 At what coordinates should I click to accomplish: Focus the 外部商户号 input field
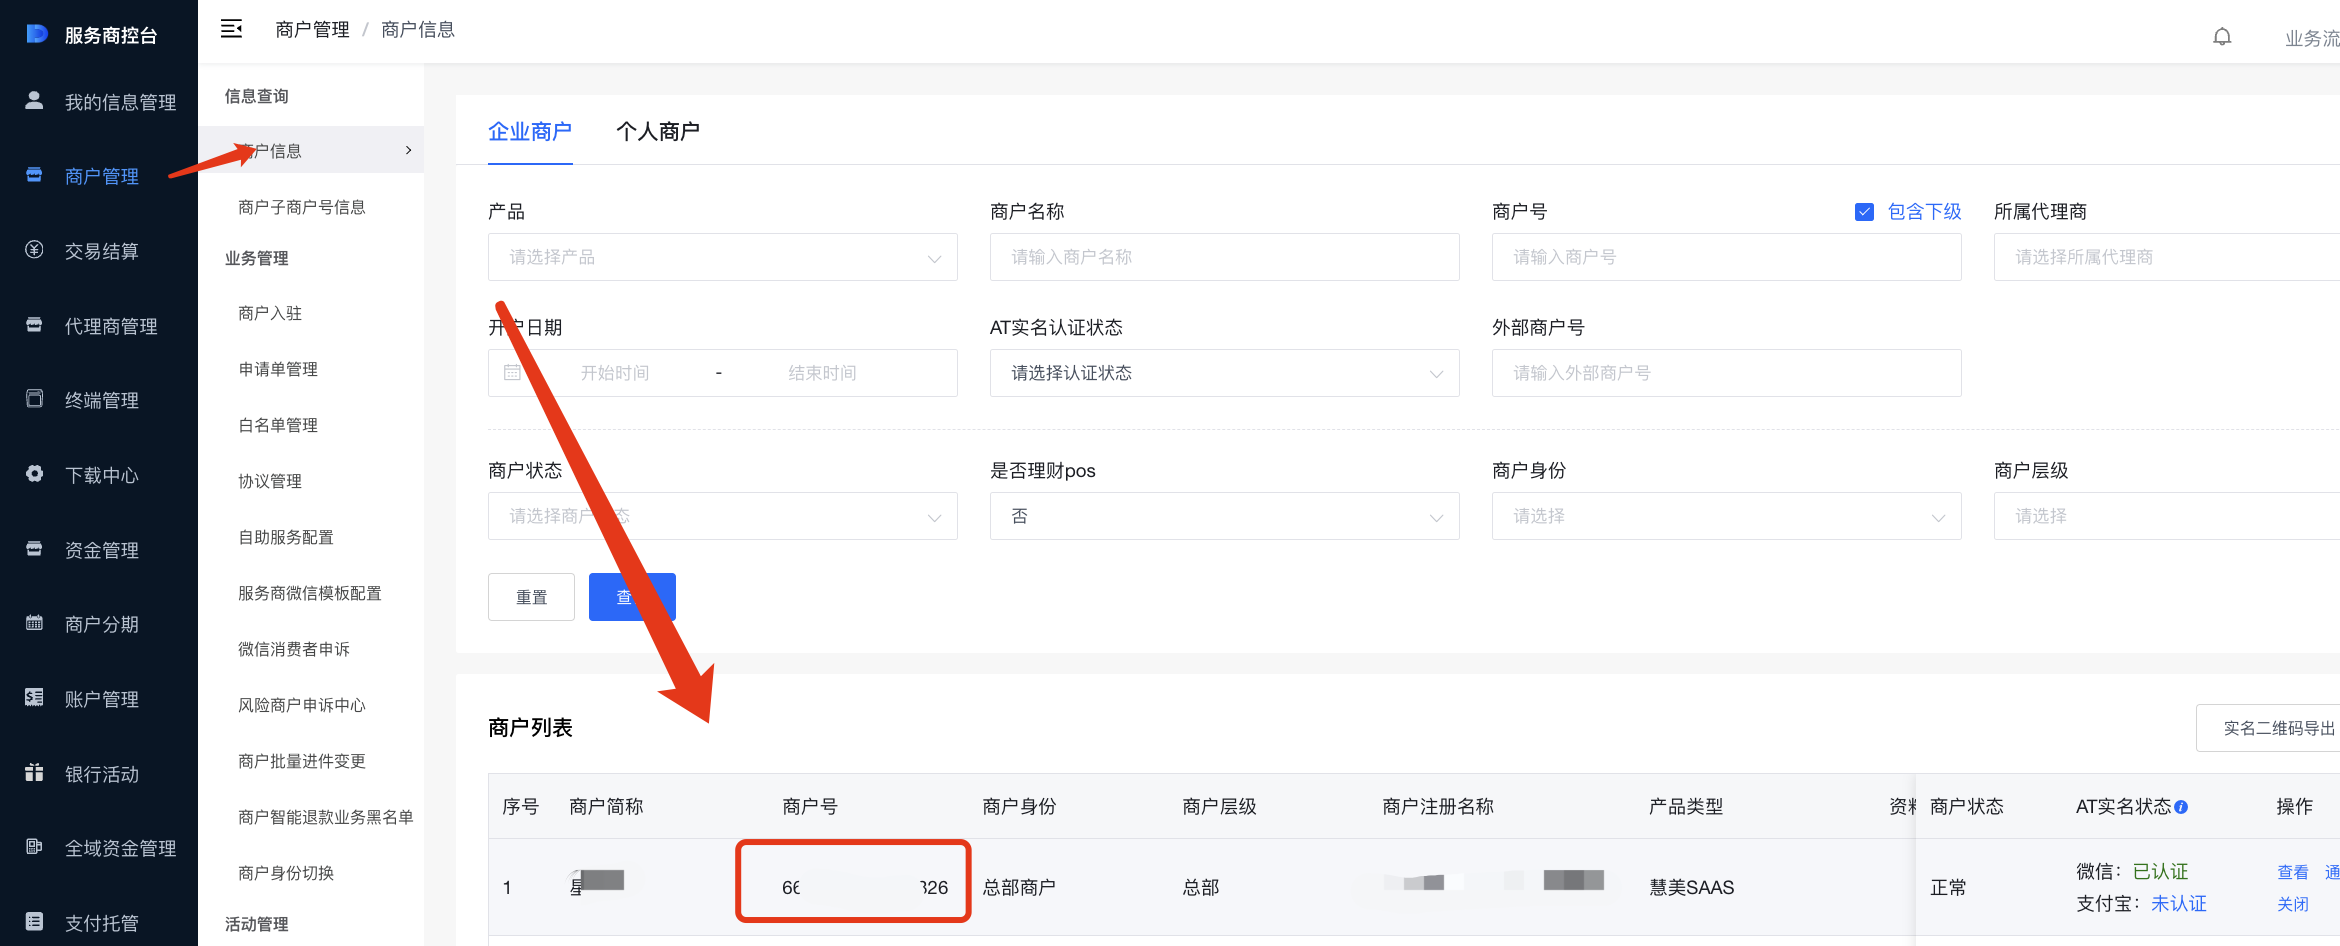(1727, 373)
